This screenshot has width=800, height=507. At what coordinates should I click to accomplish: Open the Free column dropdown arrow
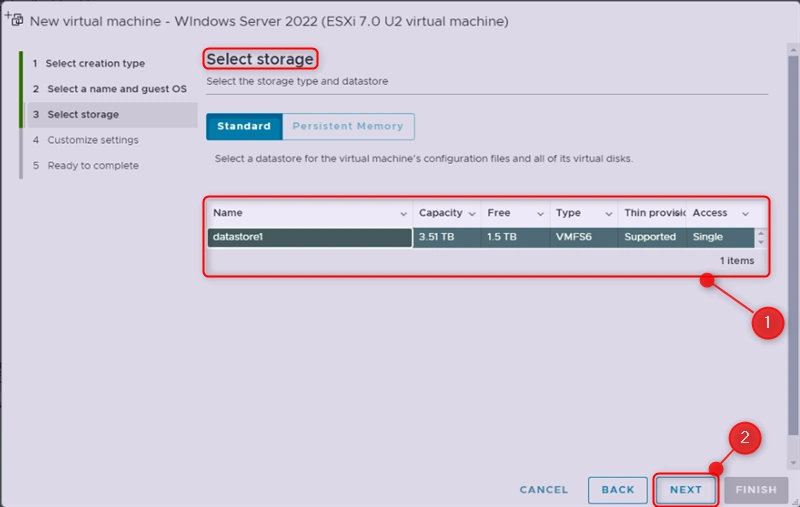tap(540, 214)
